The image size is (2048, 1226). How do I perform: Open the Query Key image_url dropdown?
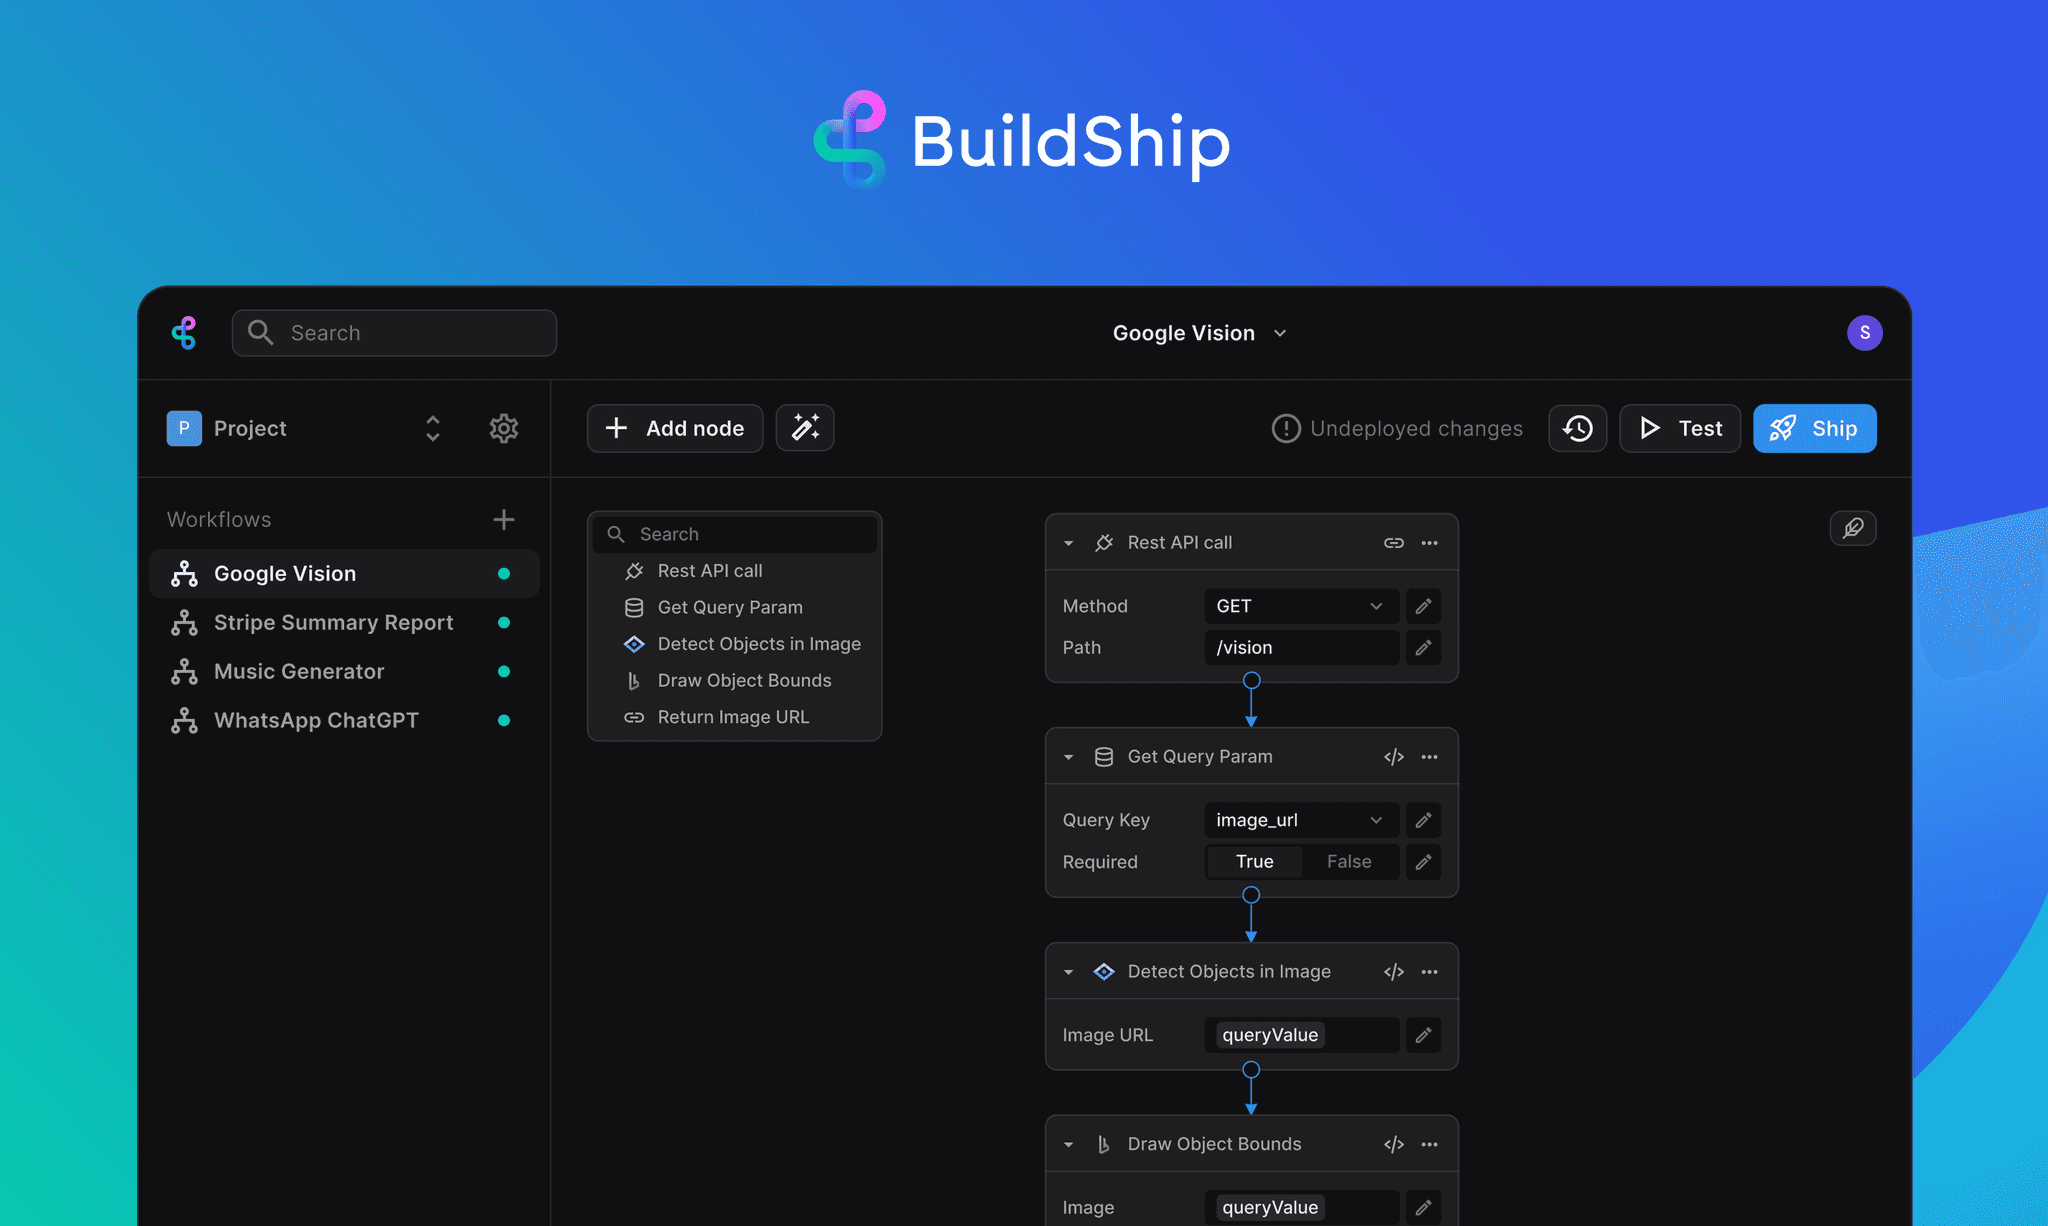(x=1300, y=819)
